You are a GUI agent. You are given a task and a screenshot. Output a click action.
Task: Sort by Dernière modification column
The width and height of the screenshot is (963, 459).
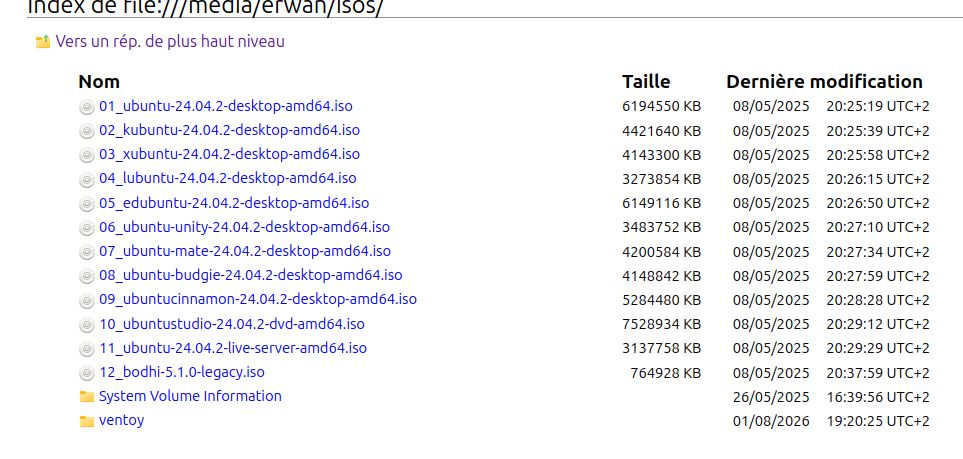pos(824,82)
